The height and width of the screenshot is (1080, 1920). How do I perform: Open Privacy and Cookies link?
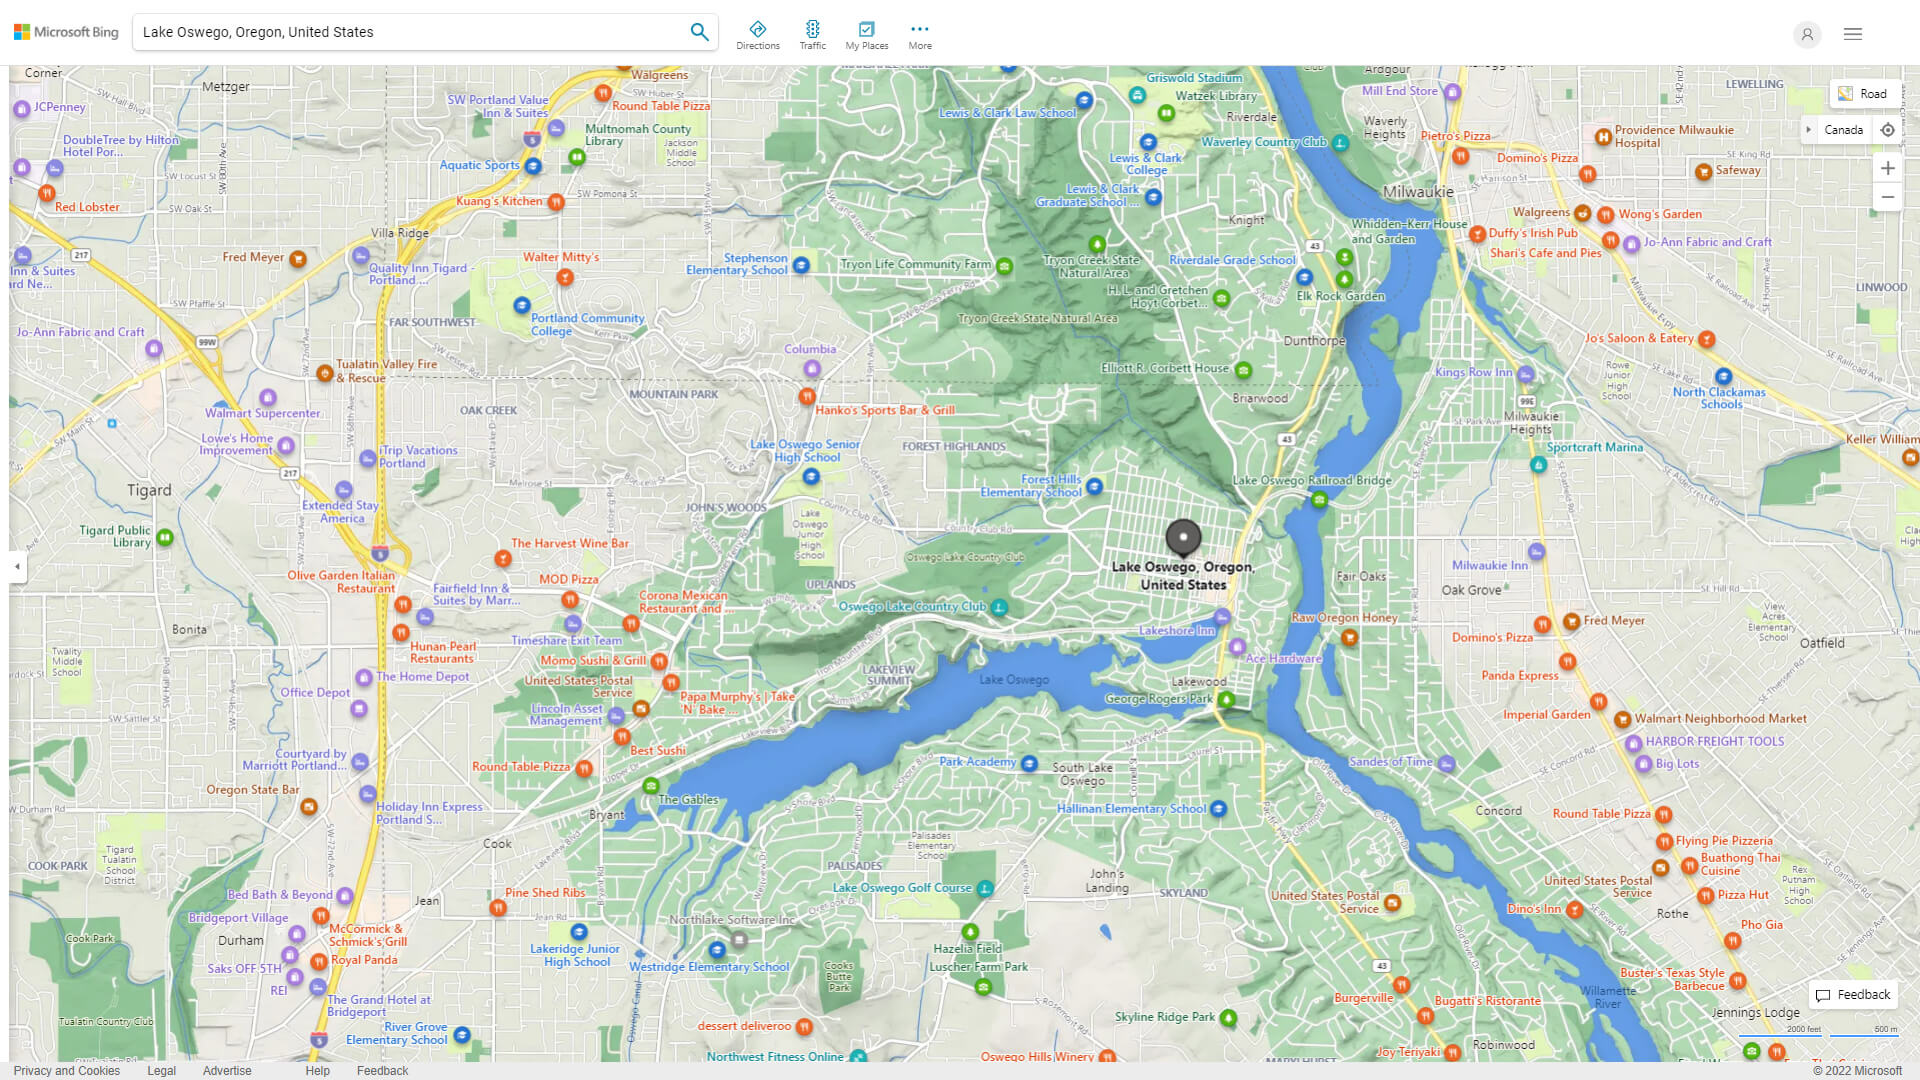coord(67,1070)
